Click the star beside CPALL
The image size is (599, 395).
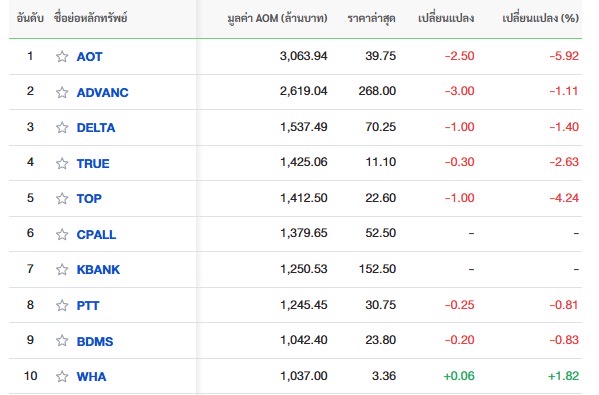click(x=62, y=234)
